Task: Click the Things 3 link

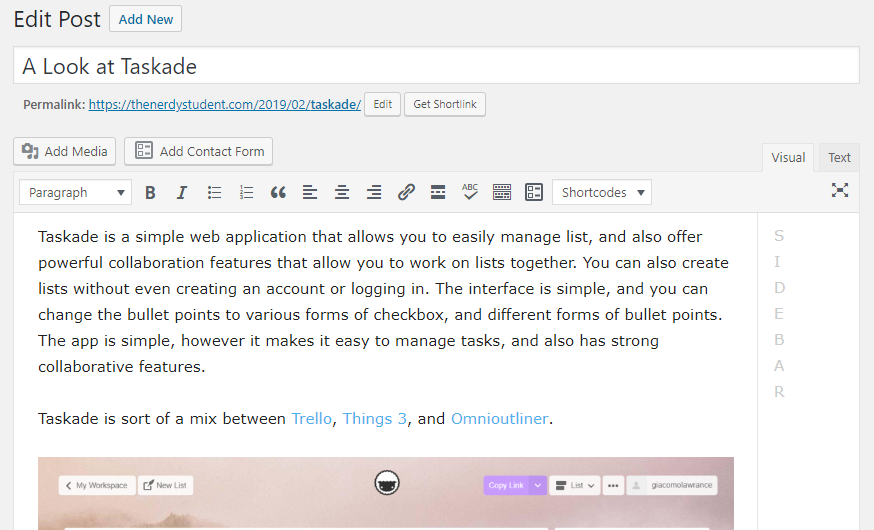Action: pyautogui.click(x=375, y=419)
